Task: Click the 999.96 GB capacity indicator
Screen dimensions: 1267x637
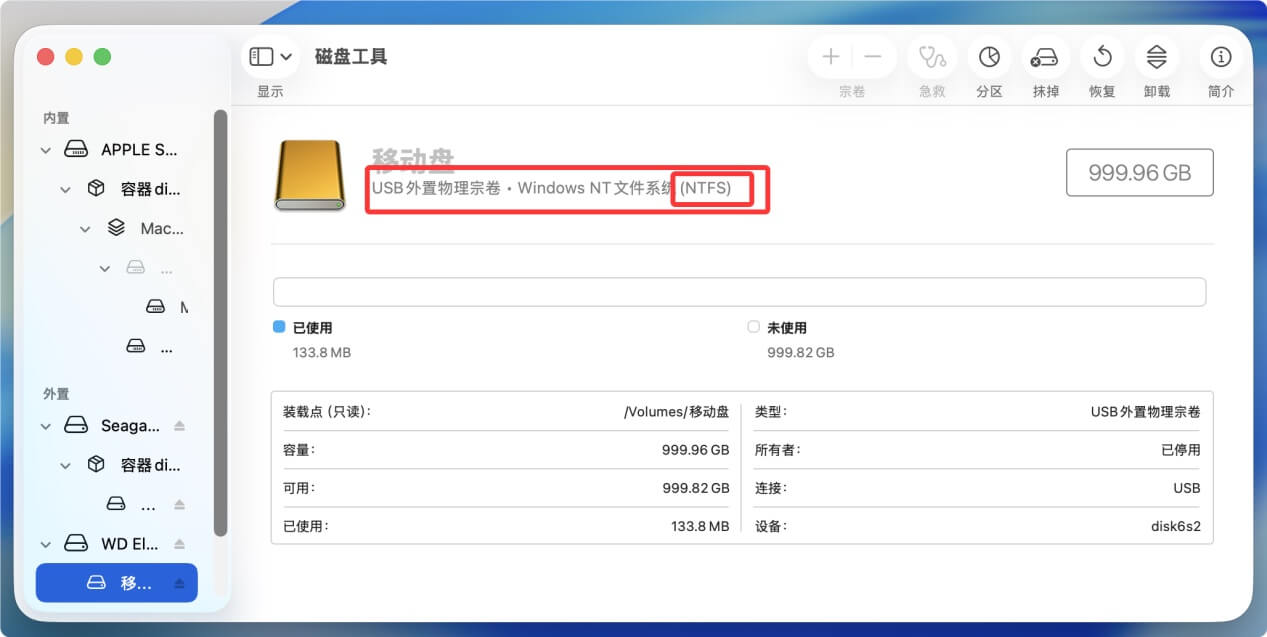Action: 1139,172
